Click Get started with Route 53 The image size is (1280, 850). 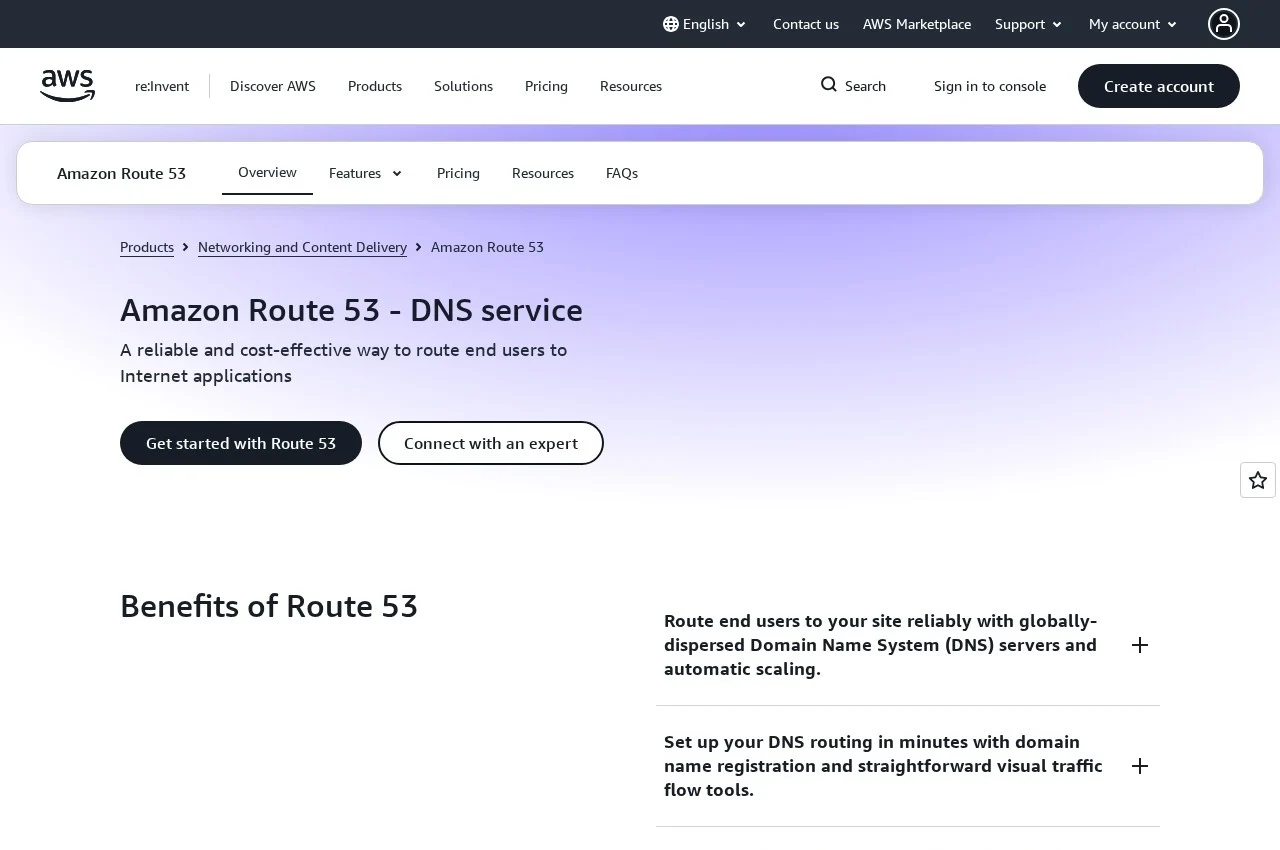[x=241, y=443]
